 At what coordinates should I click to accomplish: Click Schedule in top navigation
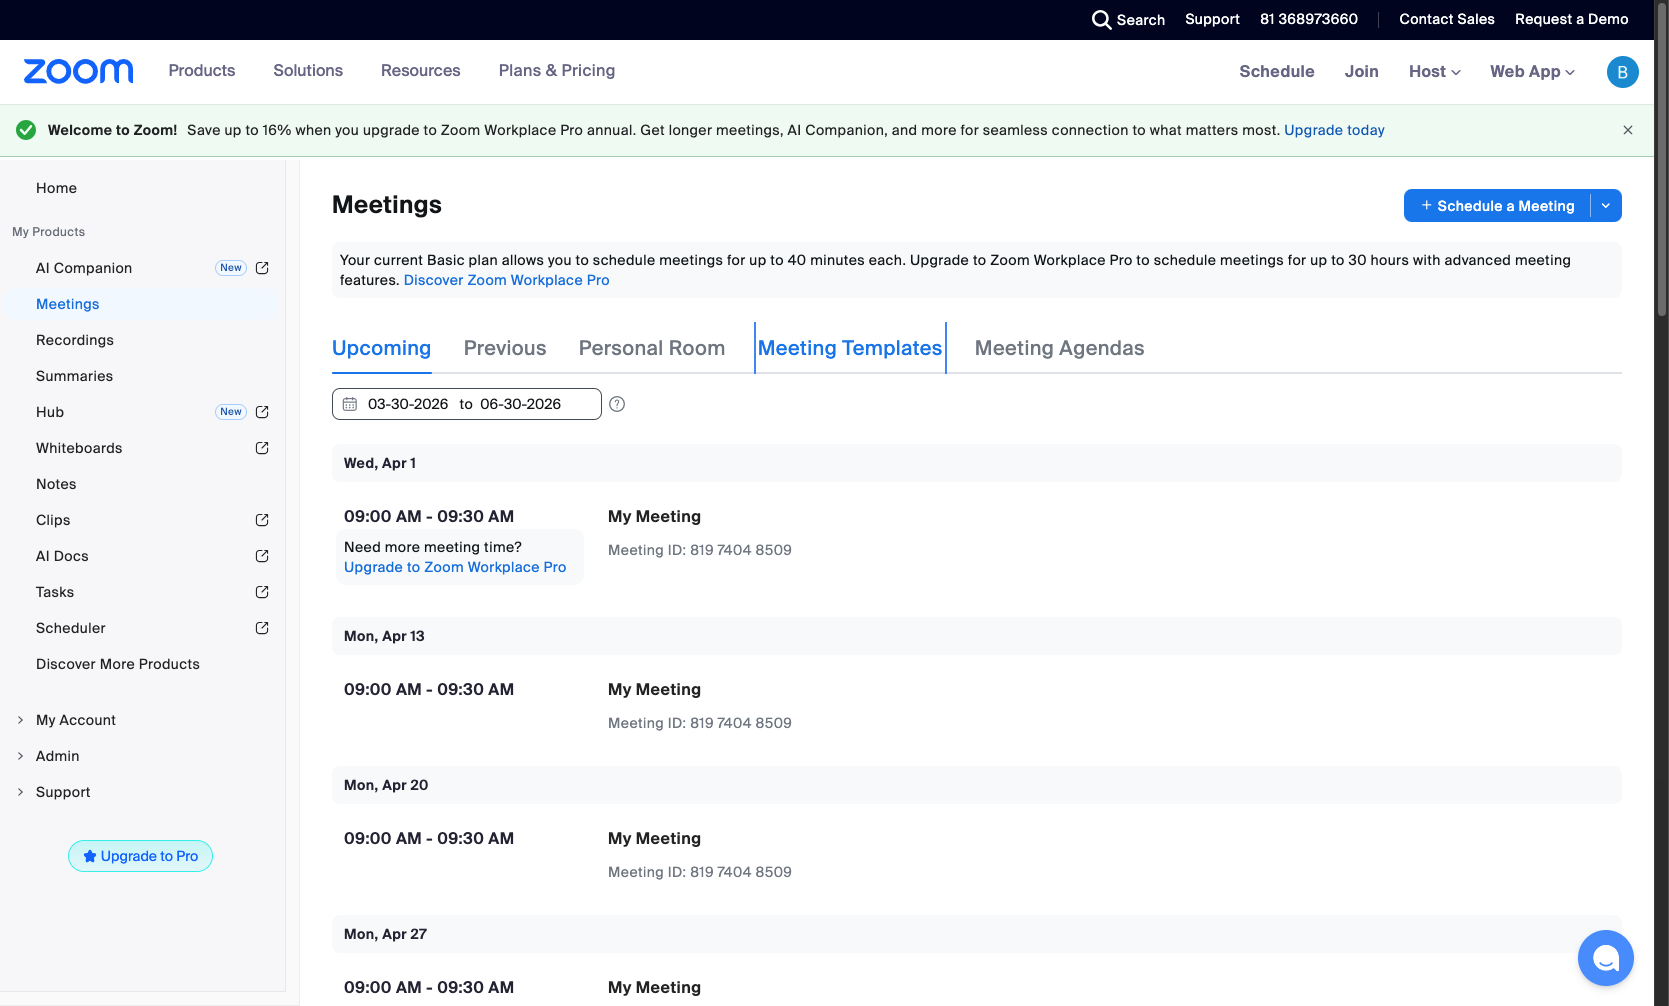tap(1277, 72)
